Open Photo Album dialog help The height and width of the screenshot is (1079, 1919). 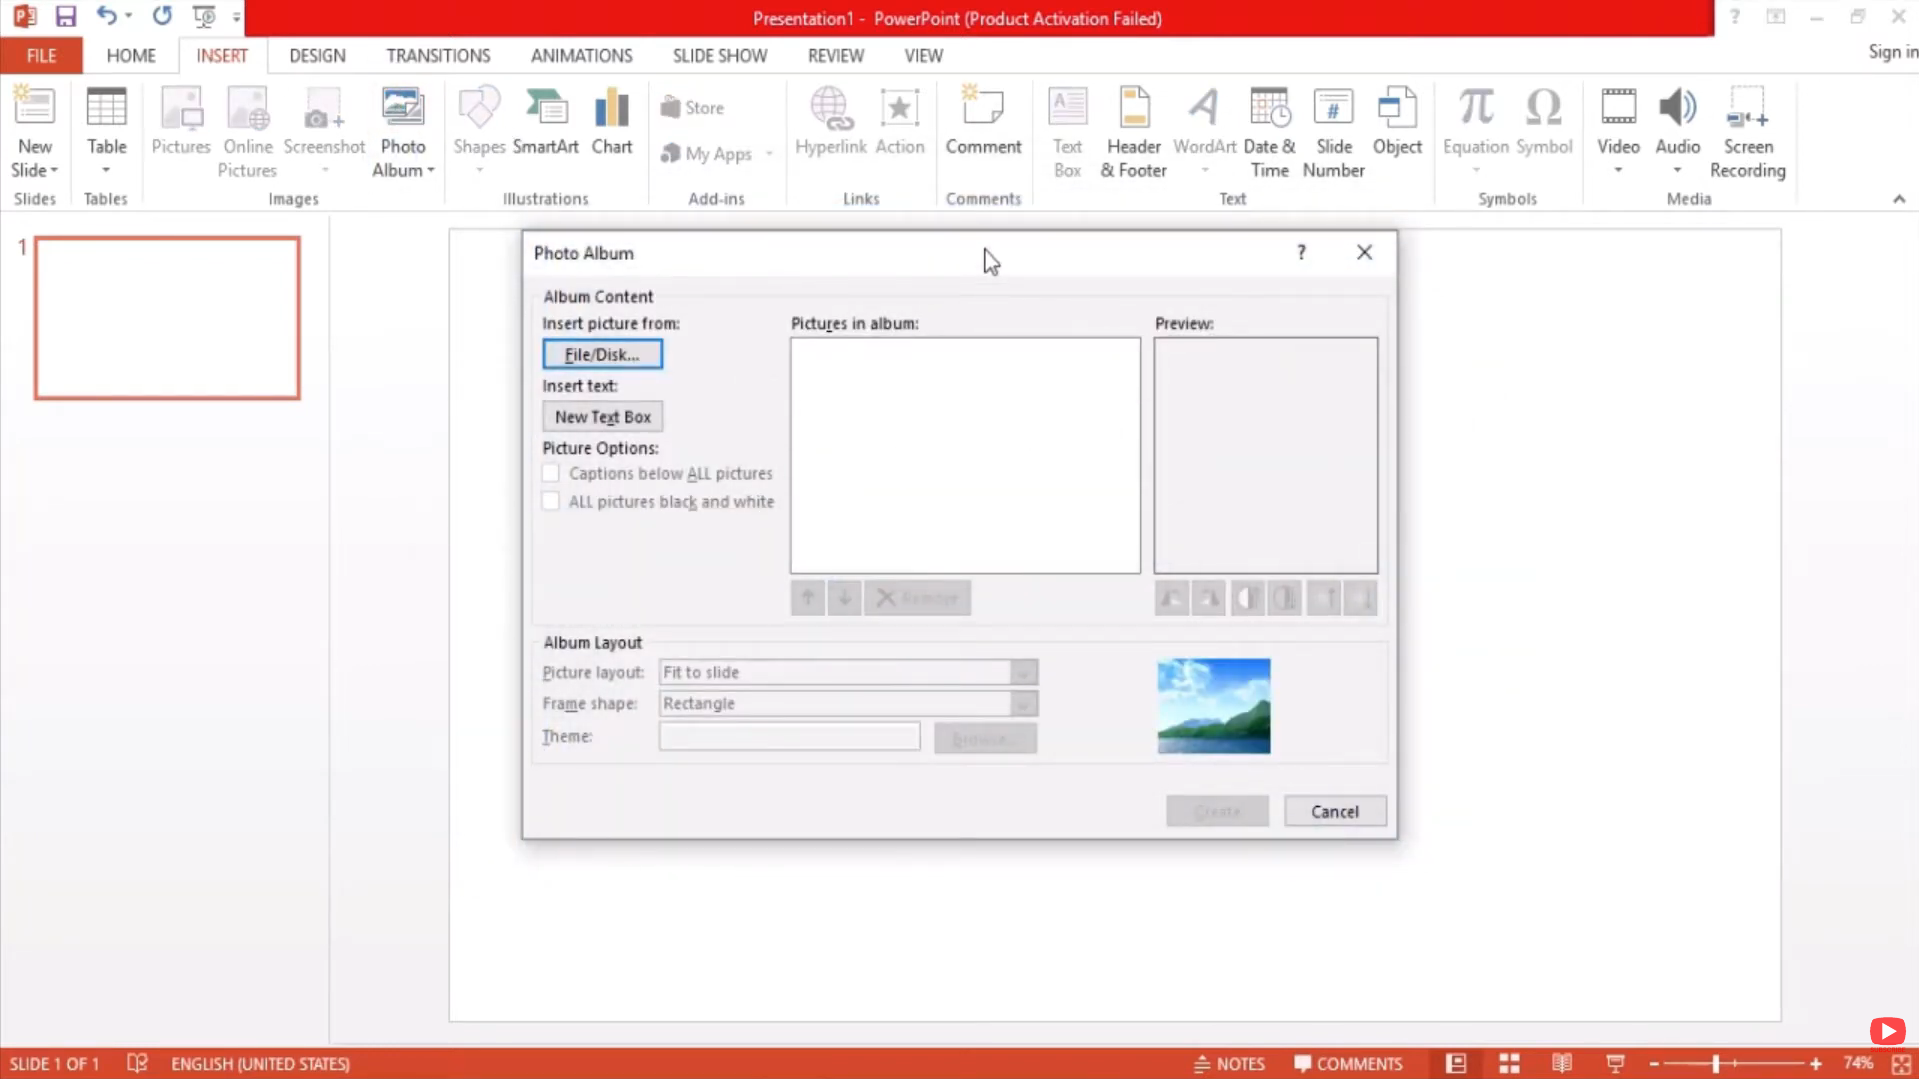[1301, 252]
